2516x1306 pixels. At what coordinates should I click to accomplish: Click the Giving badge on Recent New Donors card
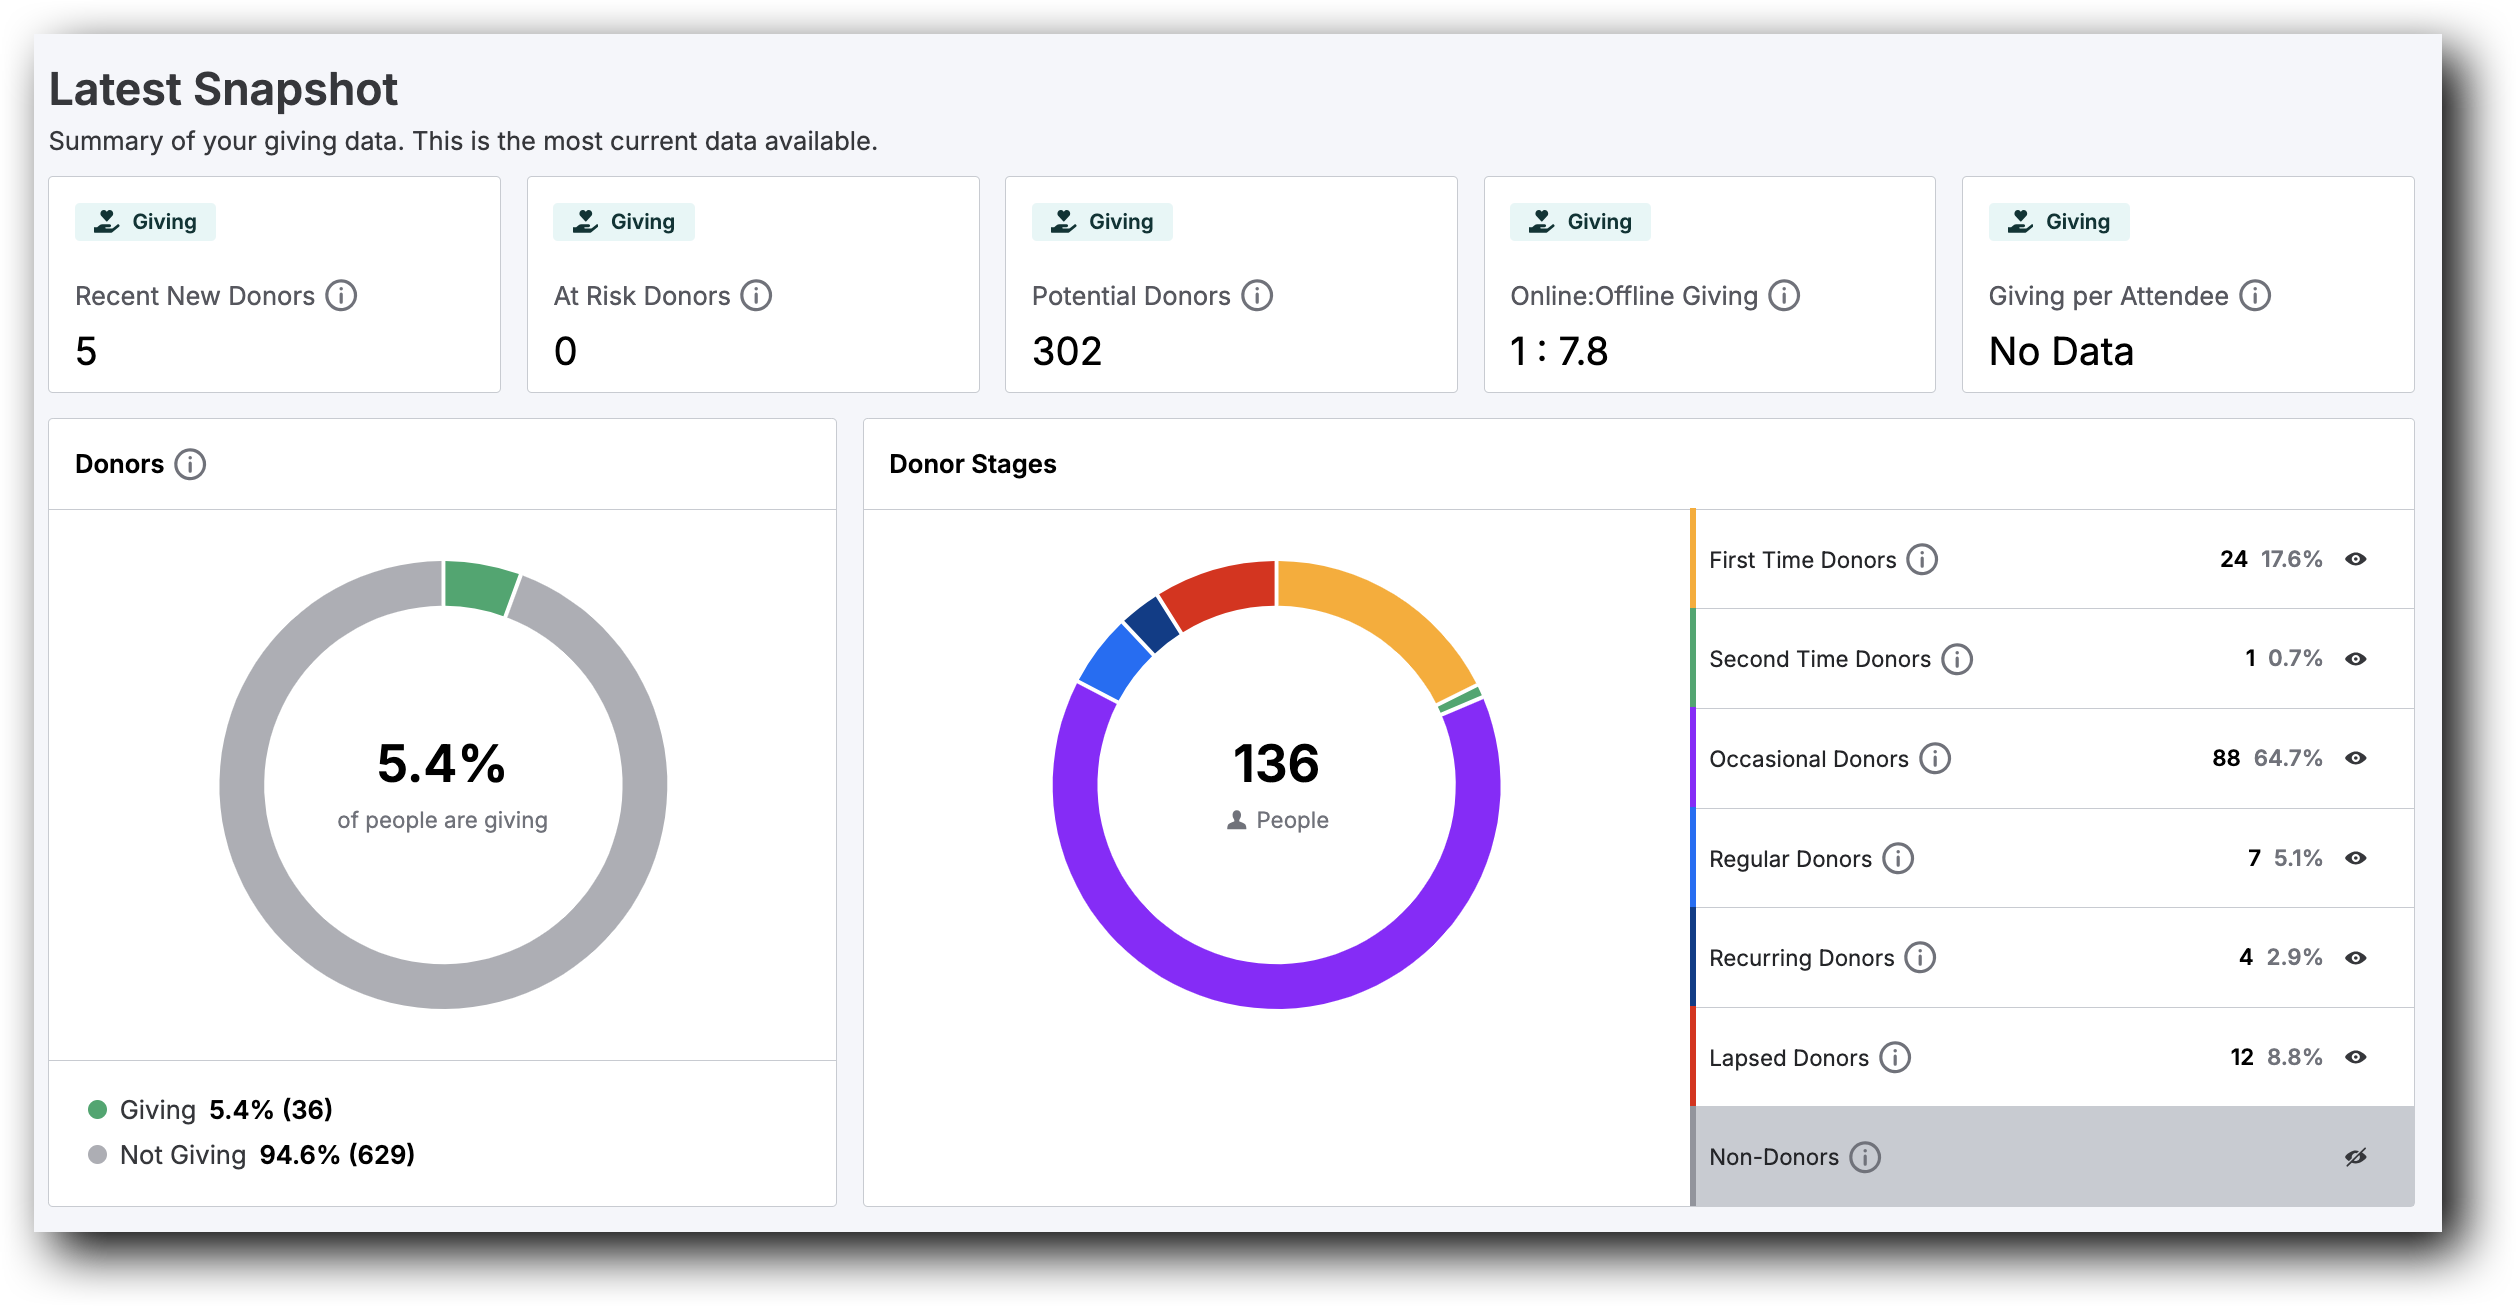point(145,221)
